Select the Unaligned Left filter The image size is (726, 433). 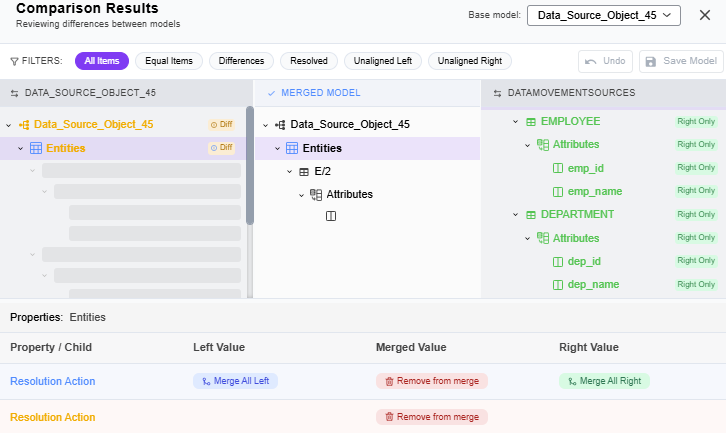tap(383, 61)
